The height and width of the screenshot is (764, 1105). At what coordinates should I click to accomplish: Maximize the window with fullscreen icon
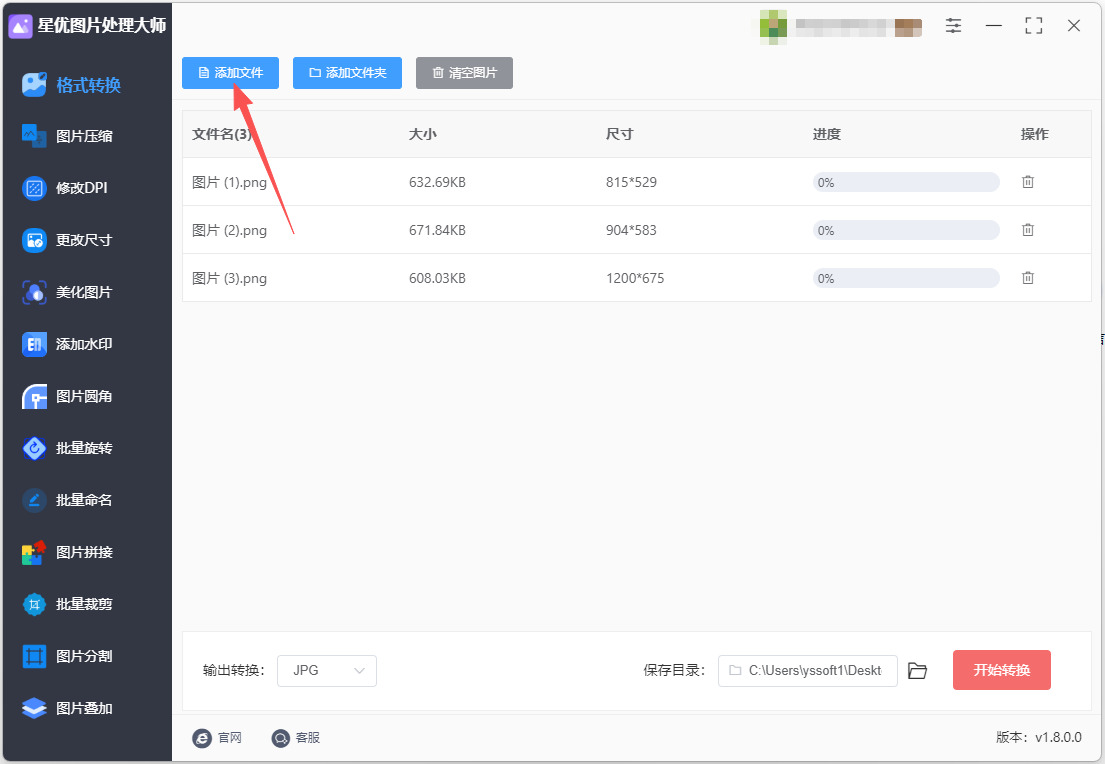click(1033, 26)
